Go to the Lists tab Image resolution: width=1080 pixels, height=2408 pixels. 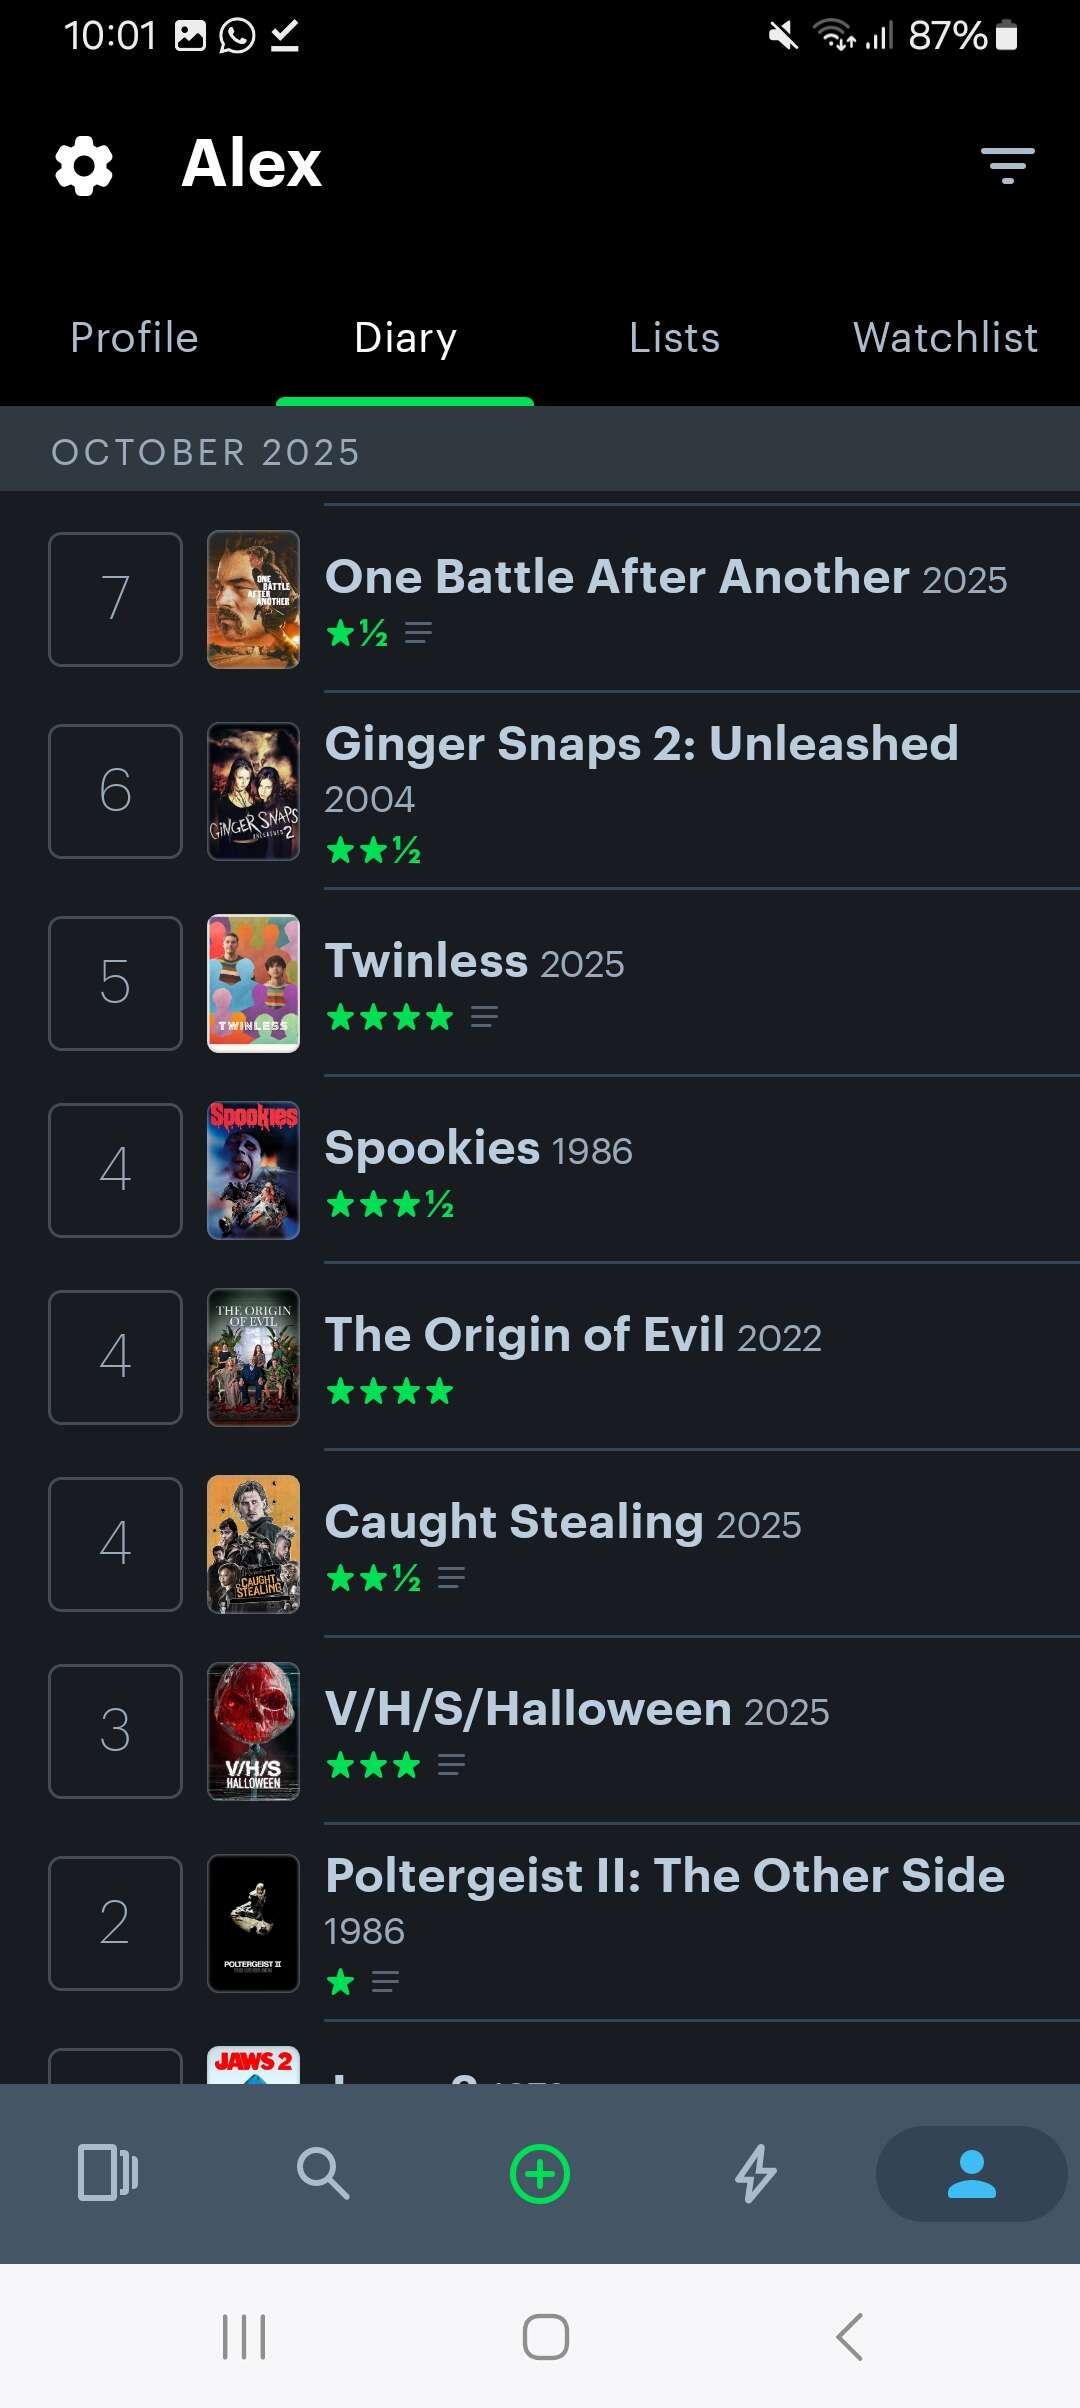tap(675, 338)
